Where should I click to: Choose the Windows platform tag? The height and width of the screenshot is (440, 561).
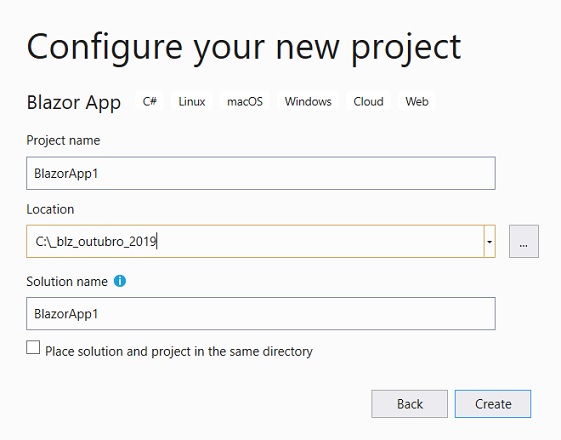click(308, 101)
